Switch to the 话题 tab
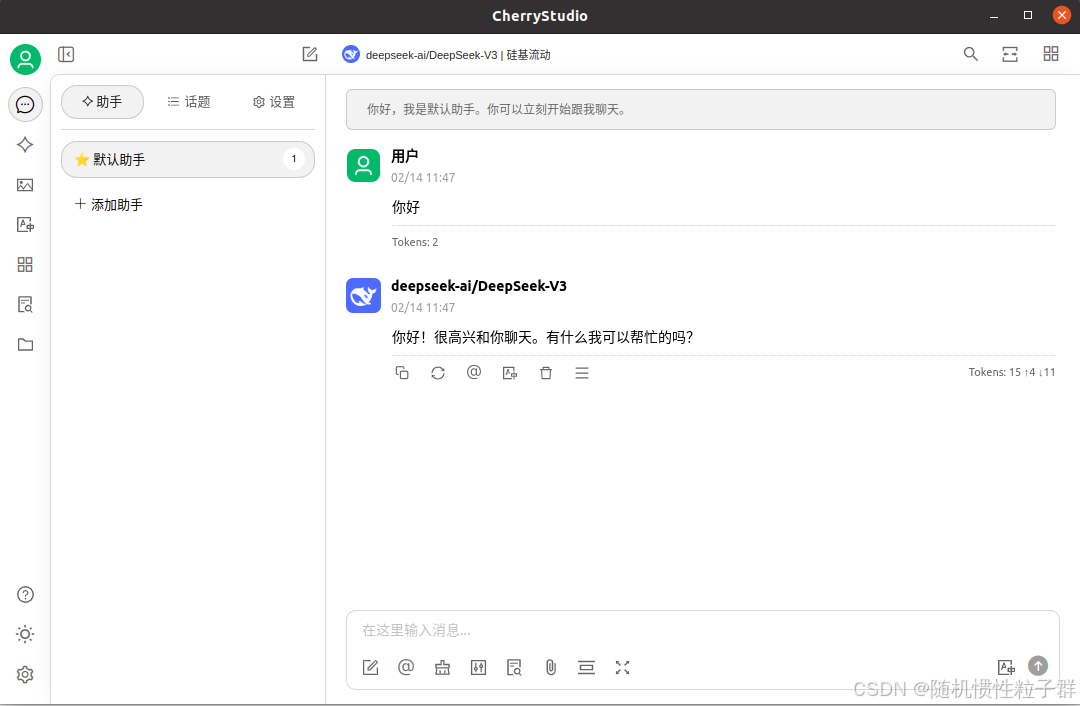The image size is (1080, 706). [189, 102]
